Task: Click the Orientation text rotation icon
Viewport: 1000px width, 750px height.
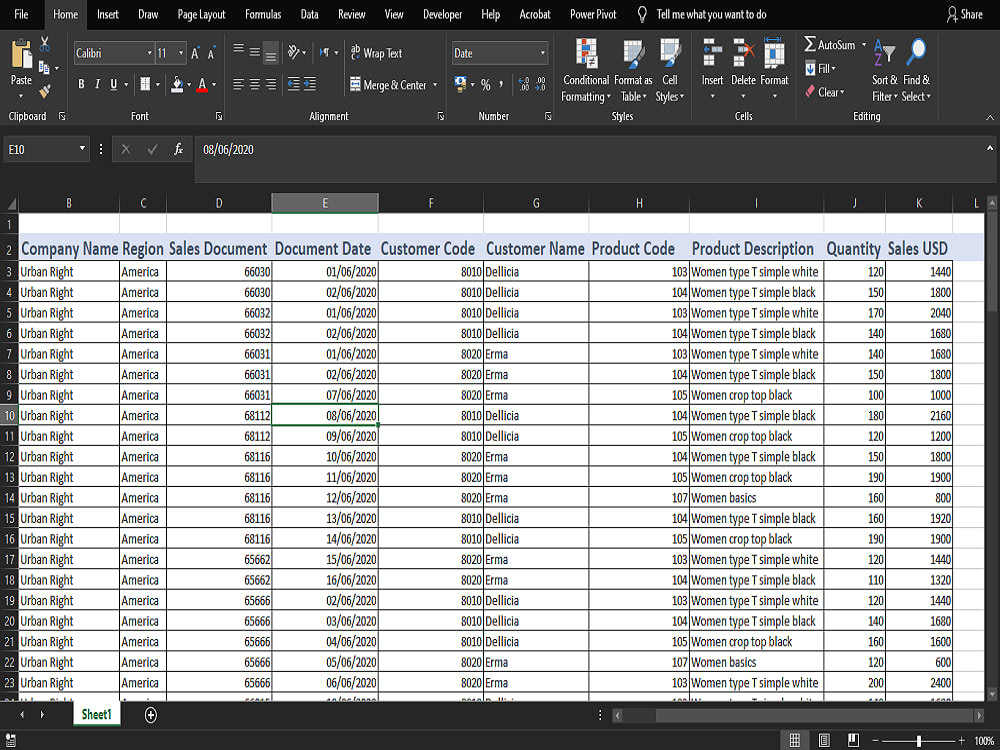Action: click(293, 52)
